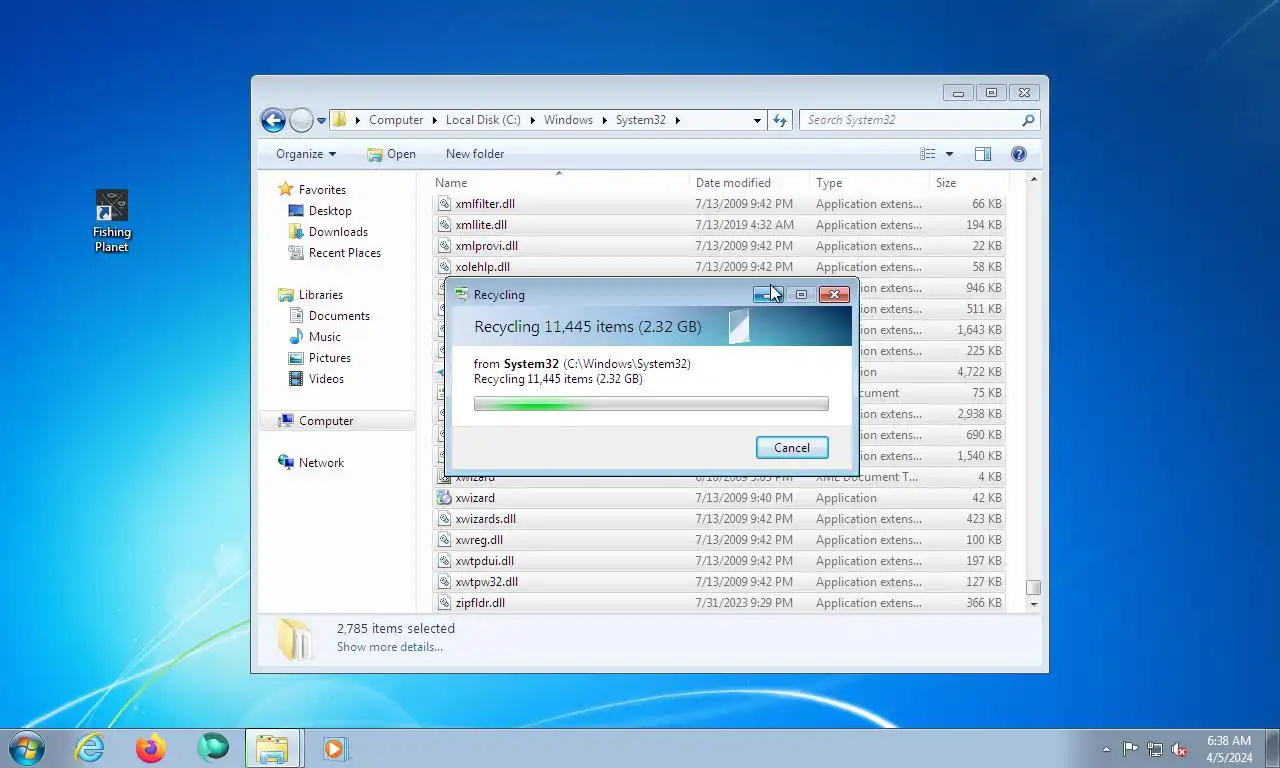Click the Refresh button beside address bar
Image resolution: width=1280 pixels, height=768 pixels.
[x=780, y=120]
